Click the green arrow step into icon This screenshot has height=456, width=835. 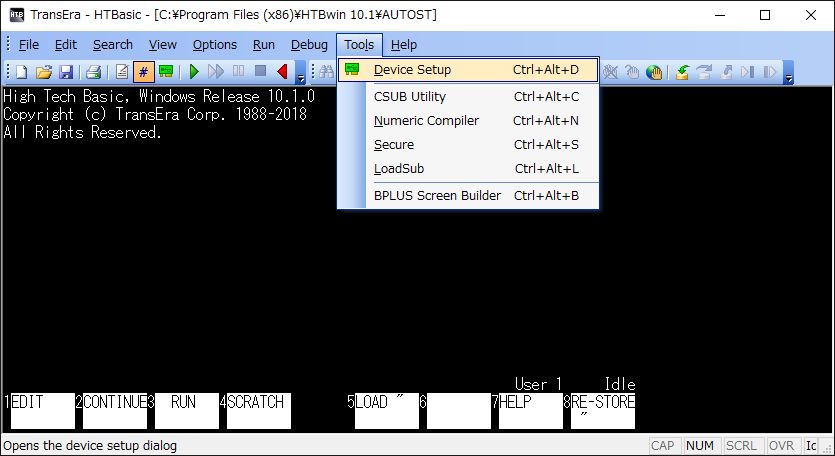[x=682, y=71]
